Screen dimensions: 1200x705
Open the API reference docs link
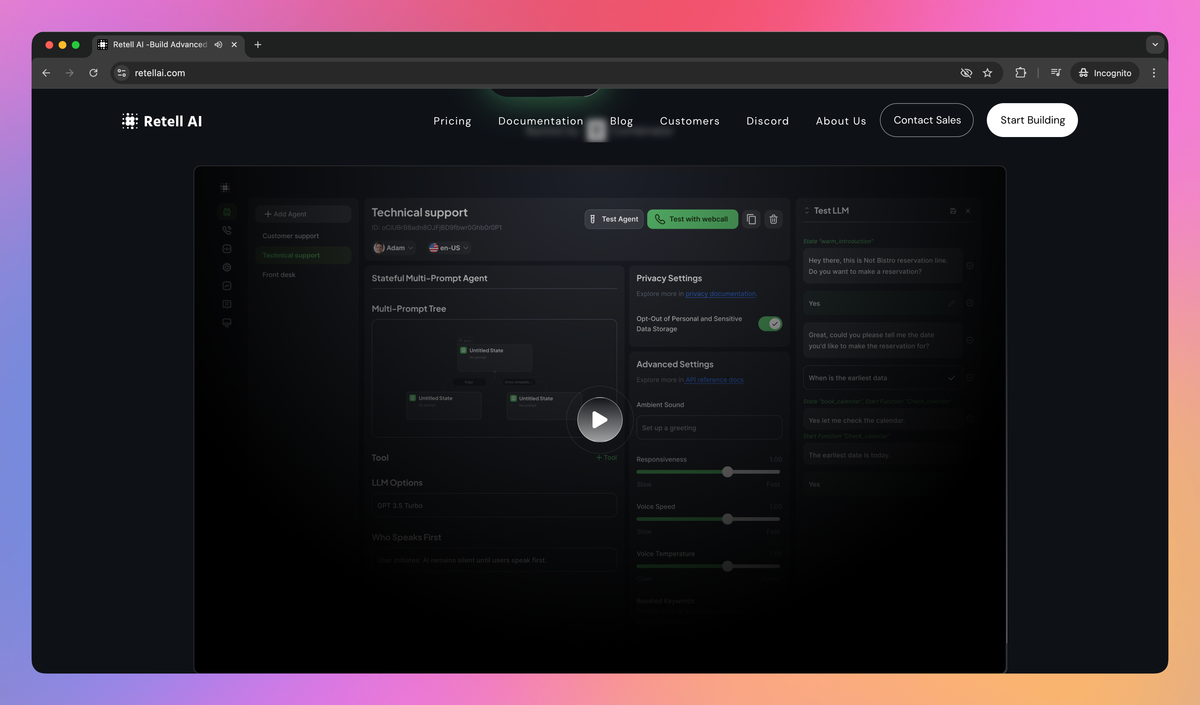click(x=714, y=380)
